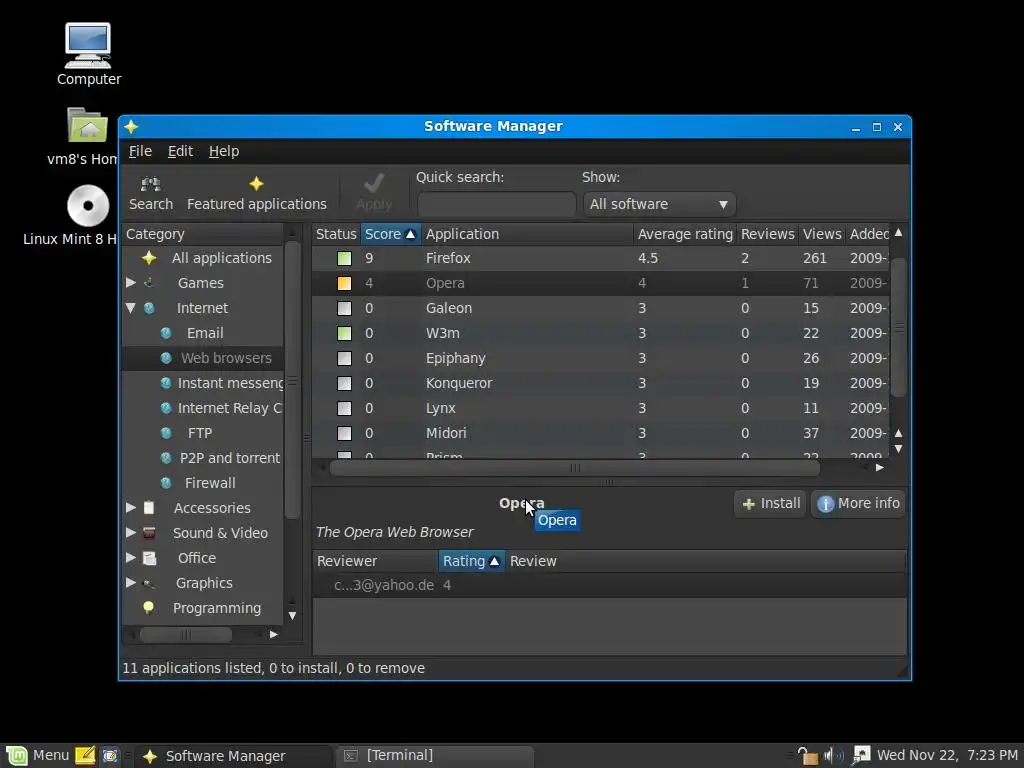
Task: Sort by the Views column header
Action: click(x=822, y=234)
